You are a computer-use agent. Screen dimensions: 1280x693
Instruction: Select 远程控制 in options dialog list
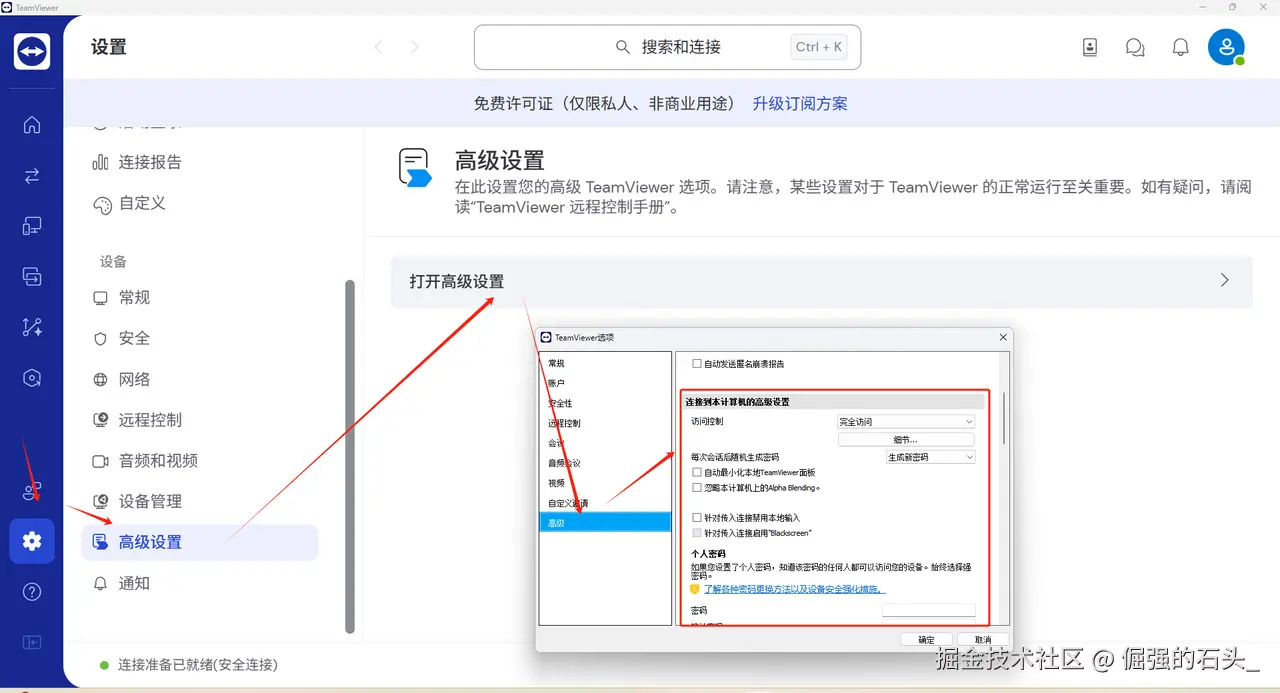point(564,423)
